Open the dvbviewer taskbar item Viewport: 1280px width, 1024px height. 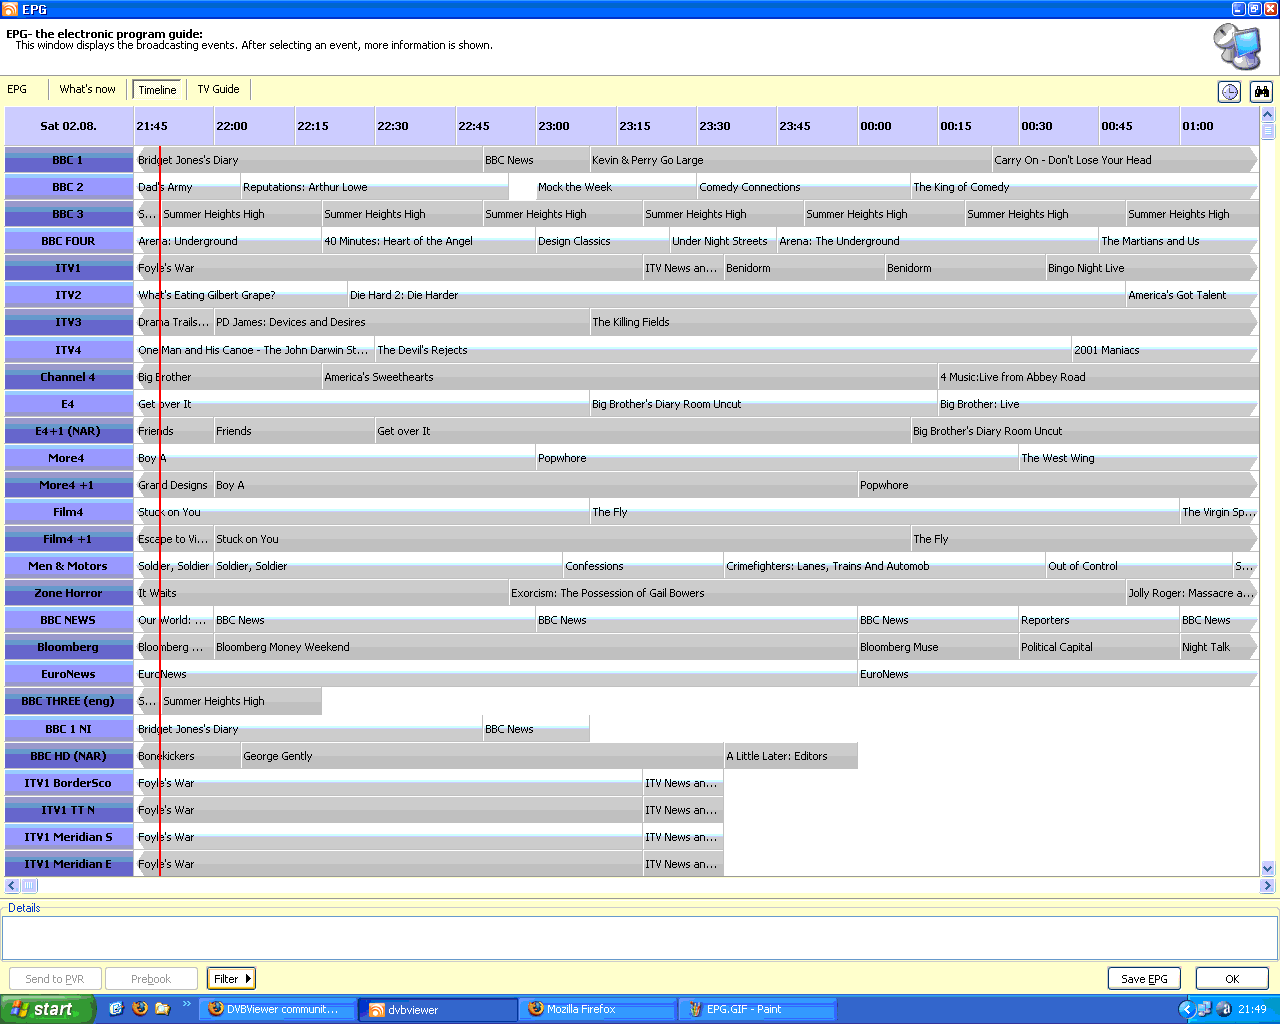tap(438, 1009)
